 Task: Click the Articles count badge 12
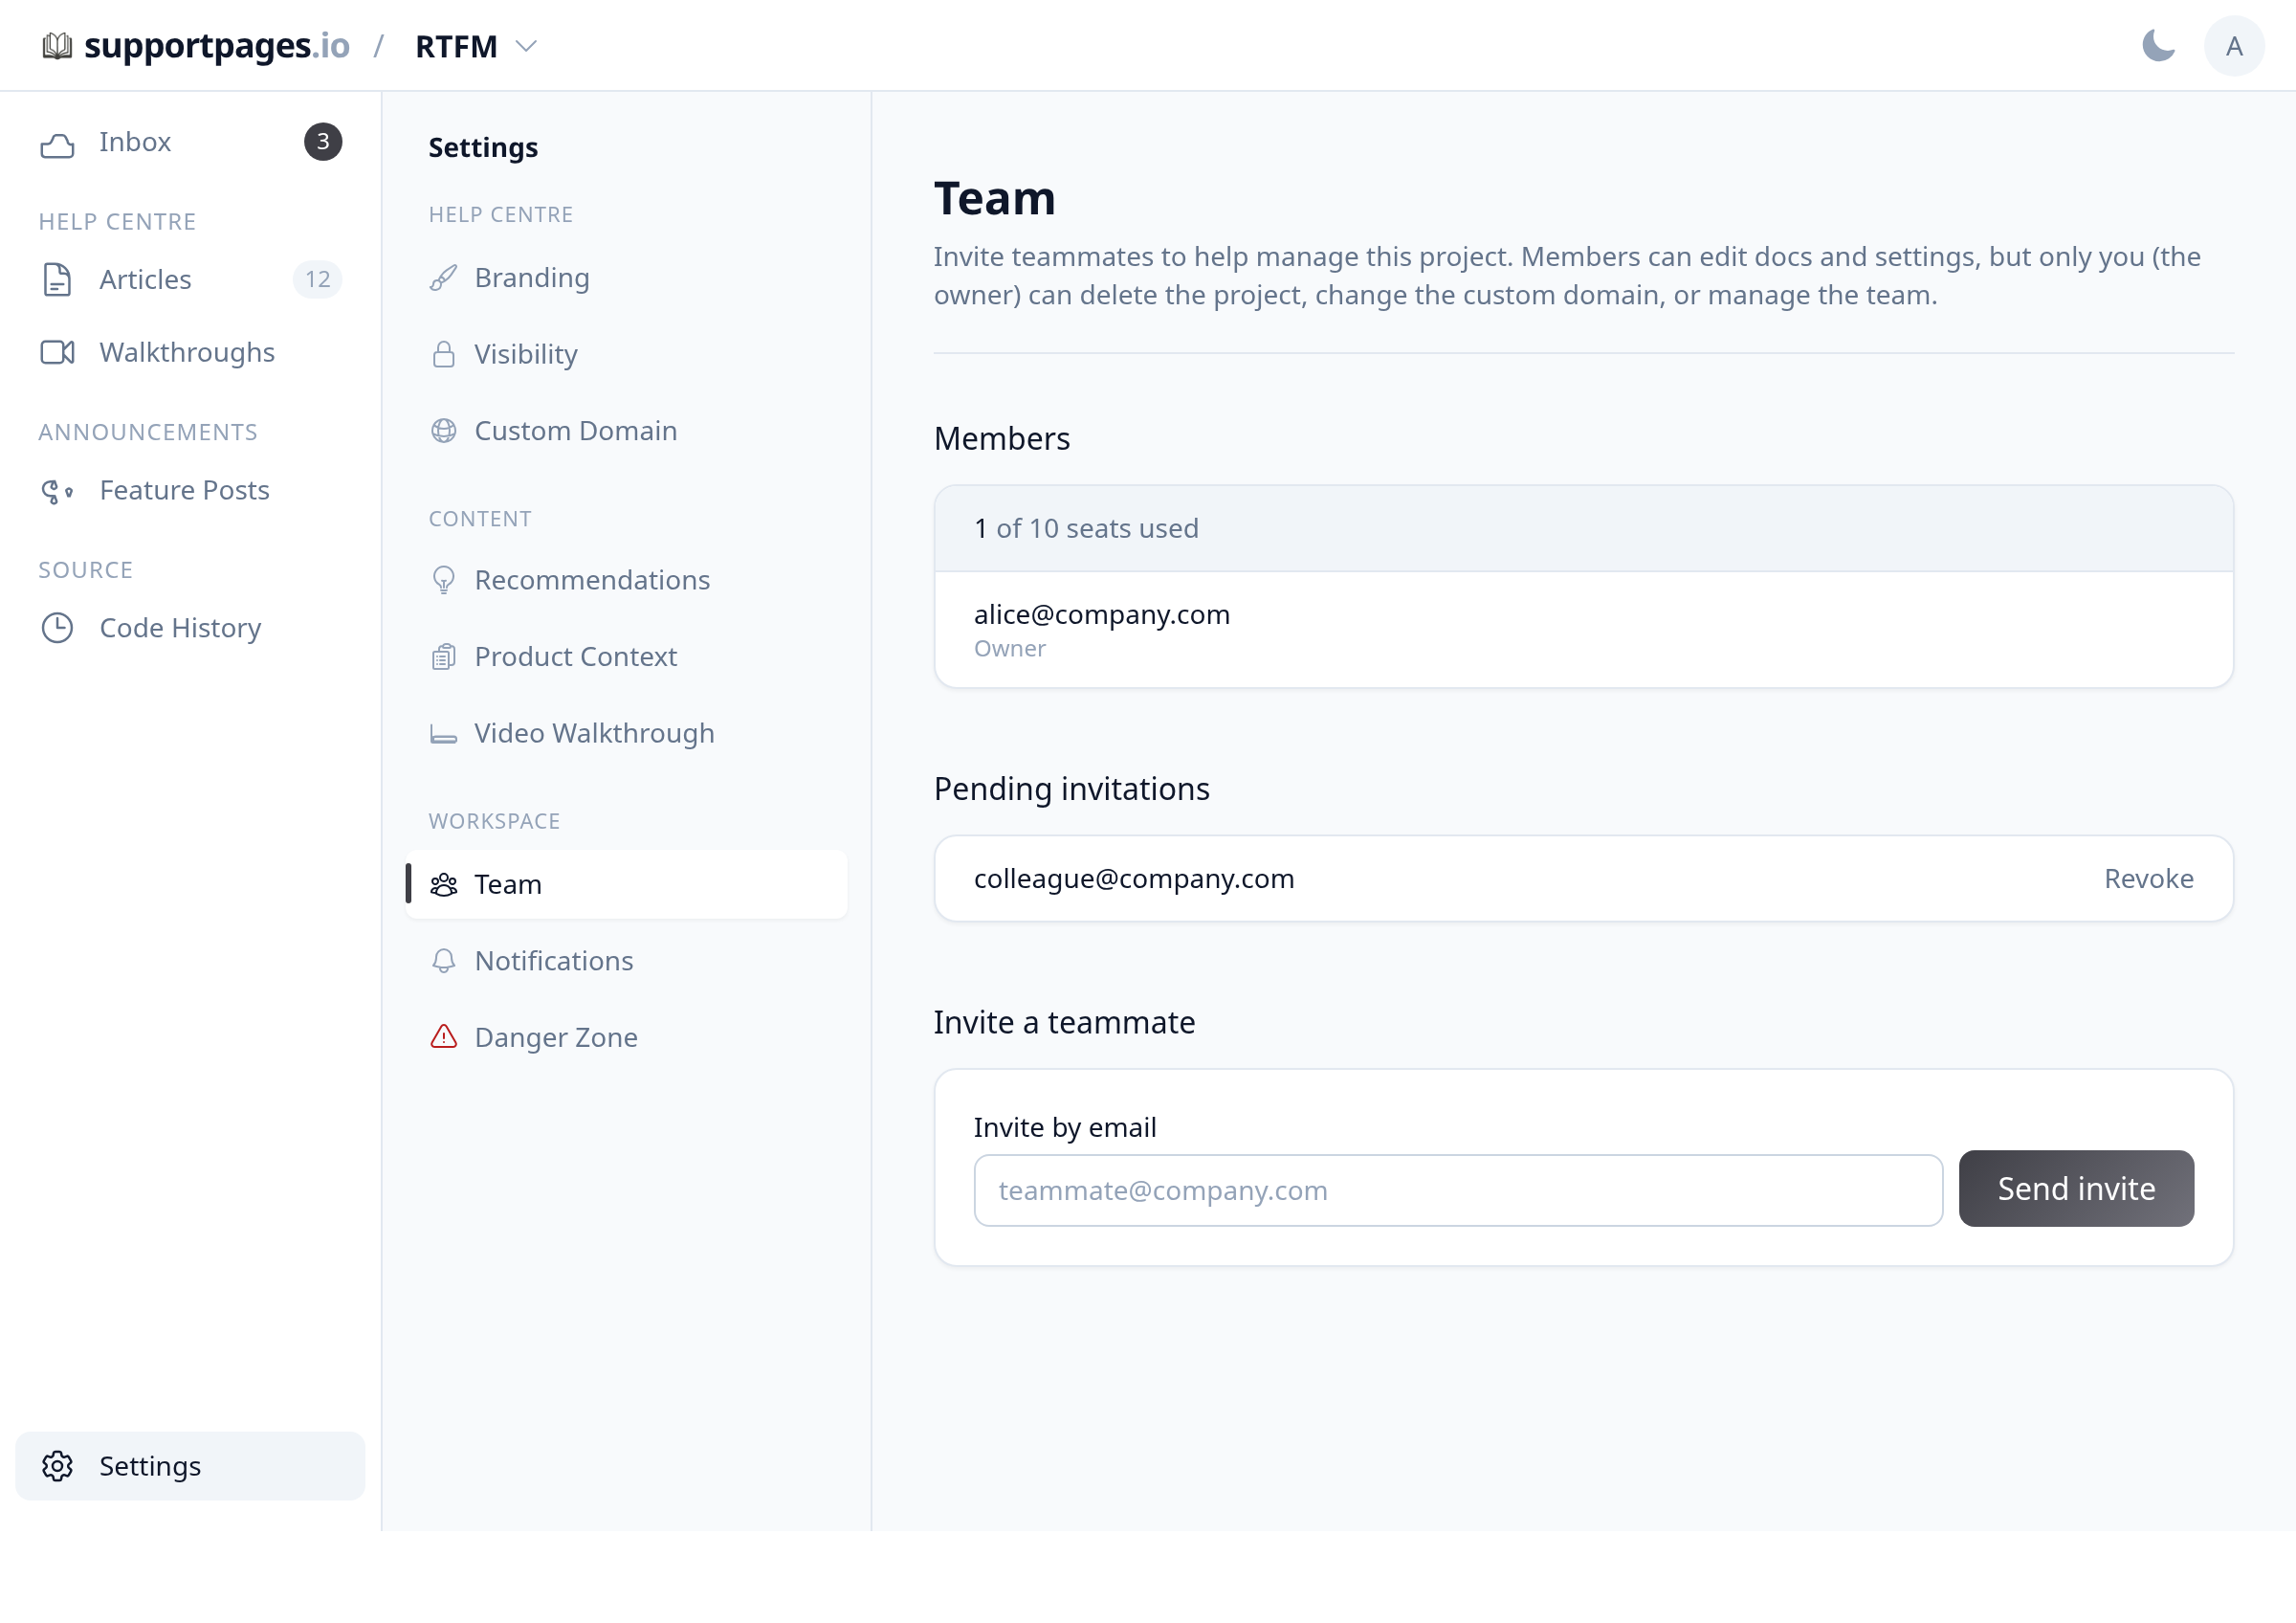click(318, 280)
